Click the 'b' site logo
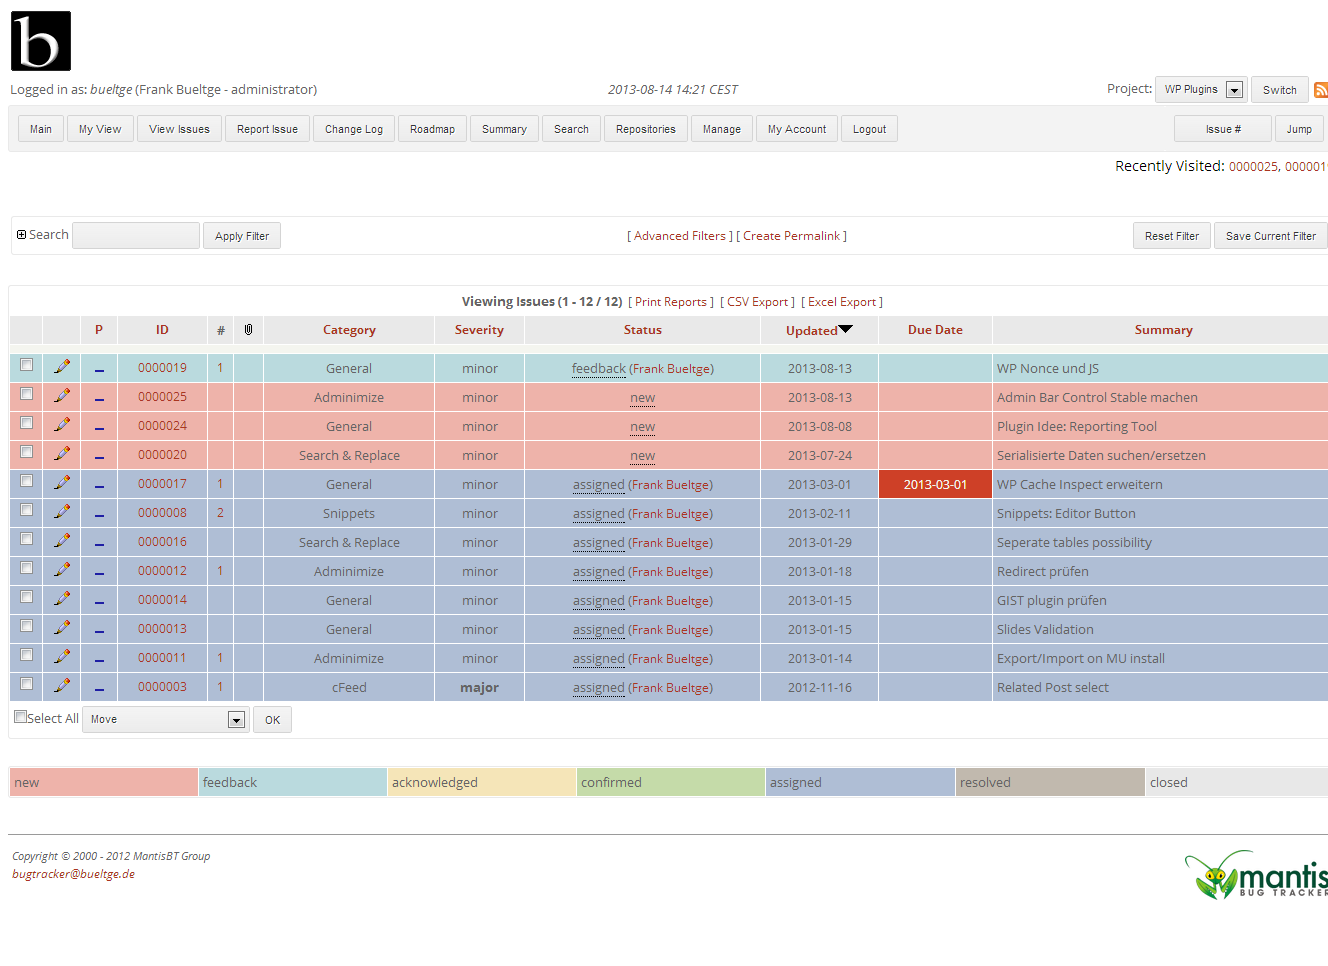Screen dimensions: 1328x966 (x=41, y=41)
